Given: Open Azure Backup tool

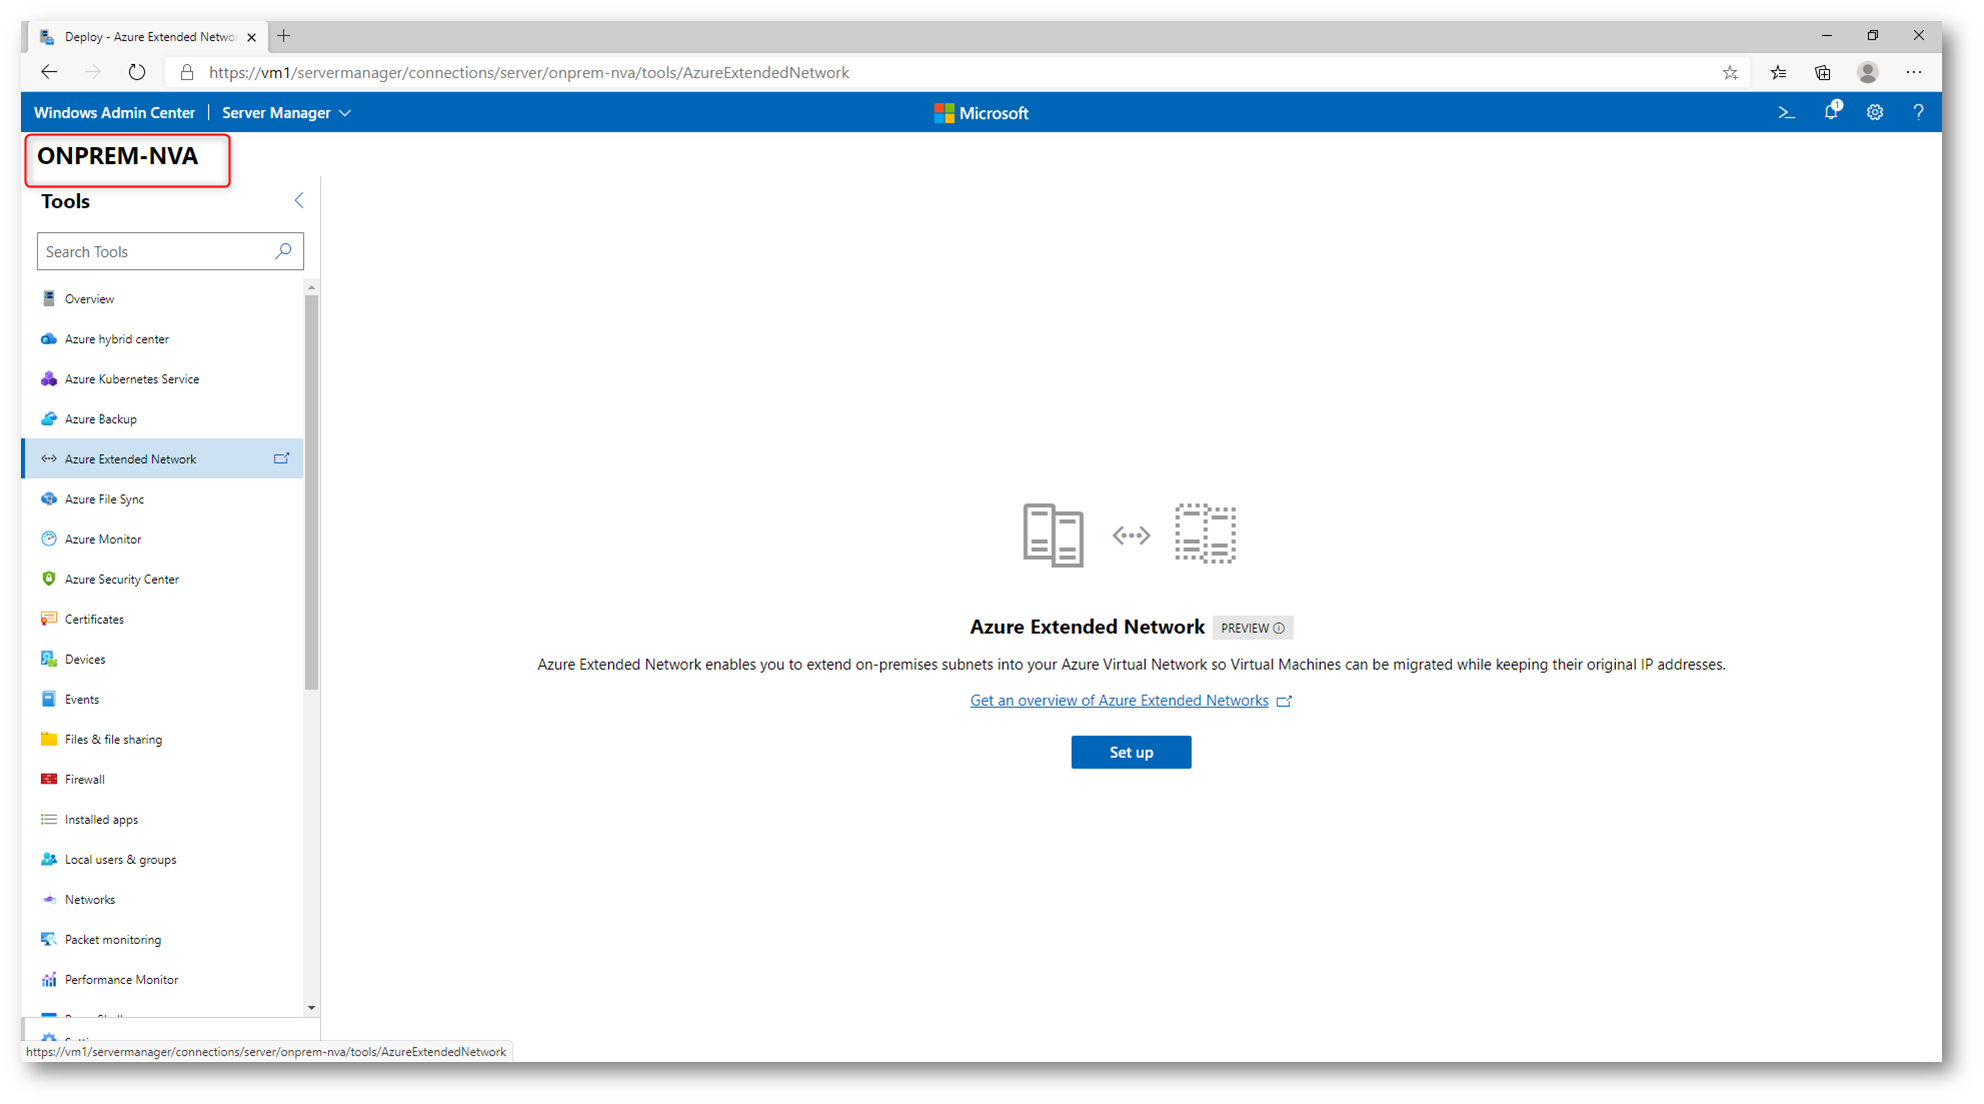Looking at the screenshot, I should pyautogui.click(x=162, y=419).
